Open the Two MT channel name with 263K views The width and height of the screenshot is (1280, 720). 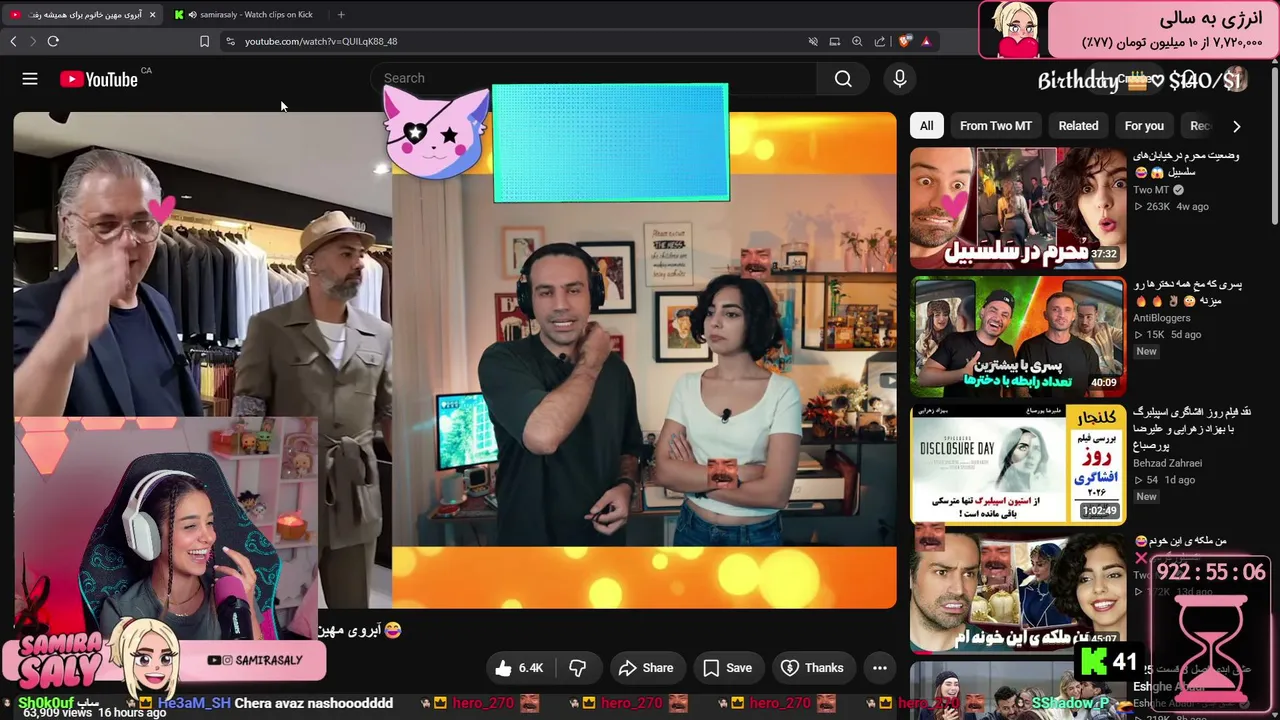pyautogui.click(x=1151, y=190)
